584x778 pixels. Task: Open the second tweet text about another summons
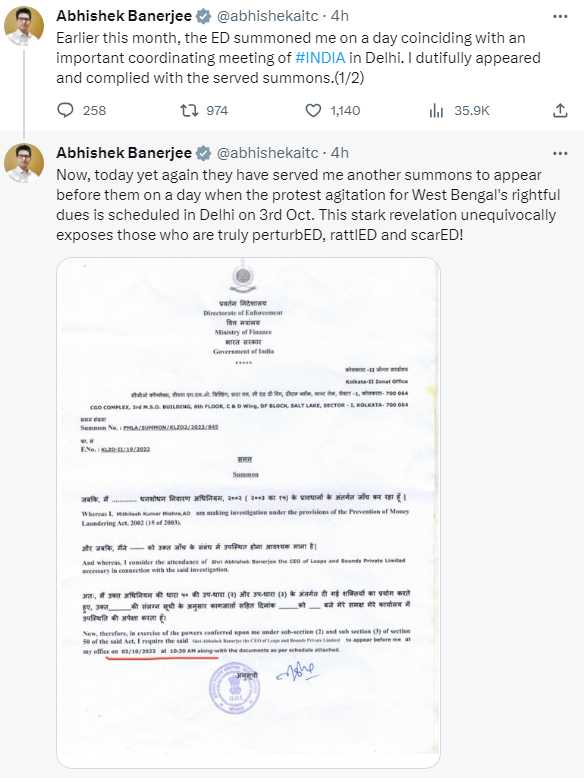coord(308,205)
